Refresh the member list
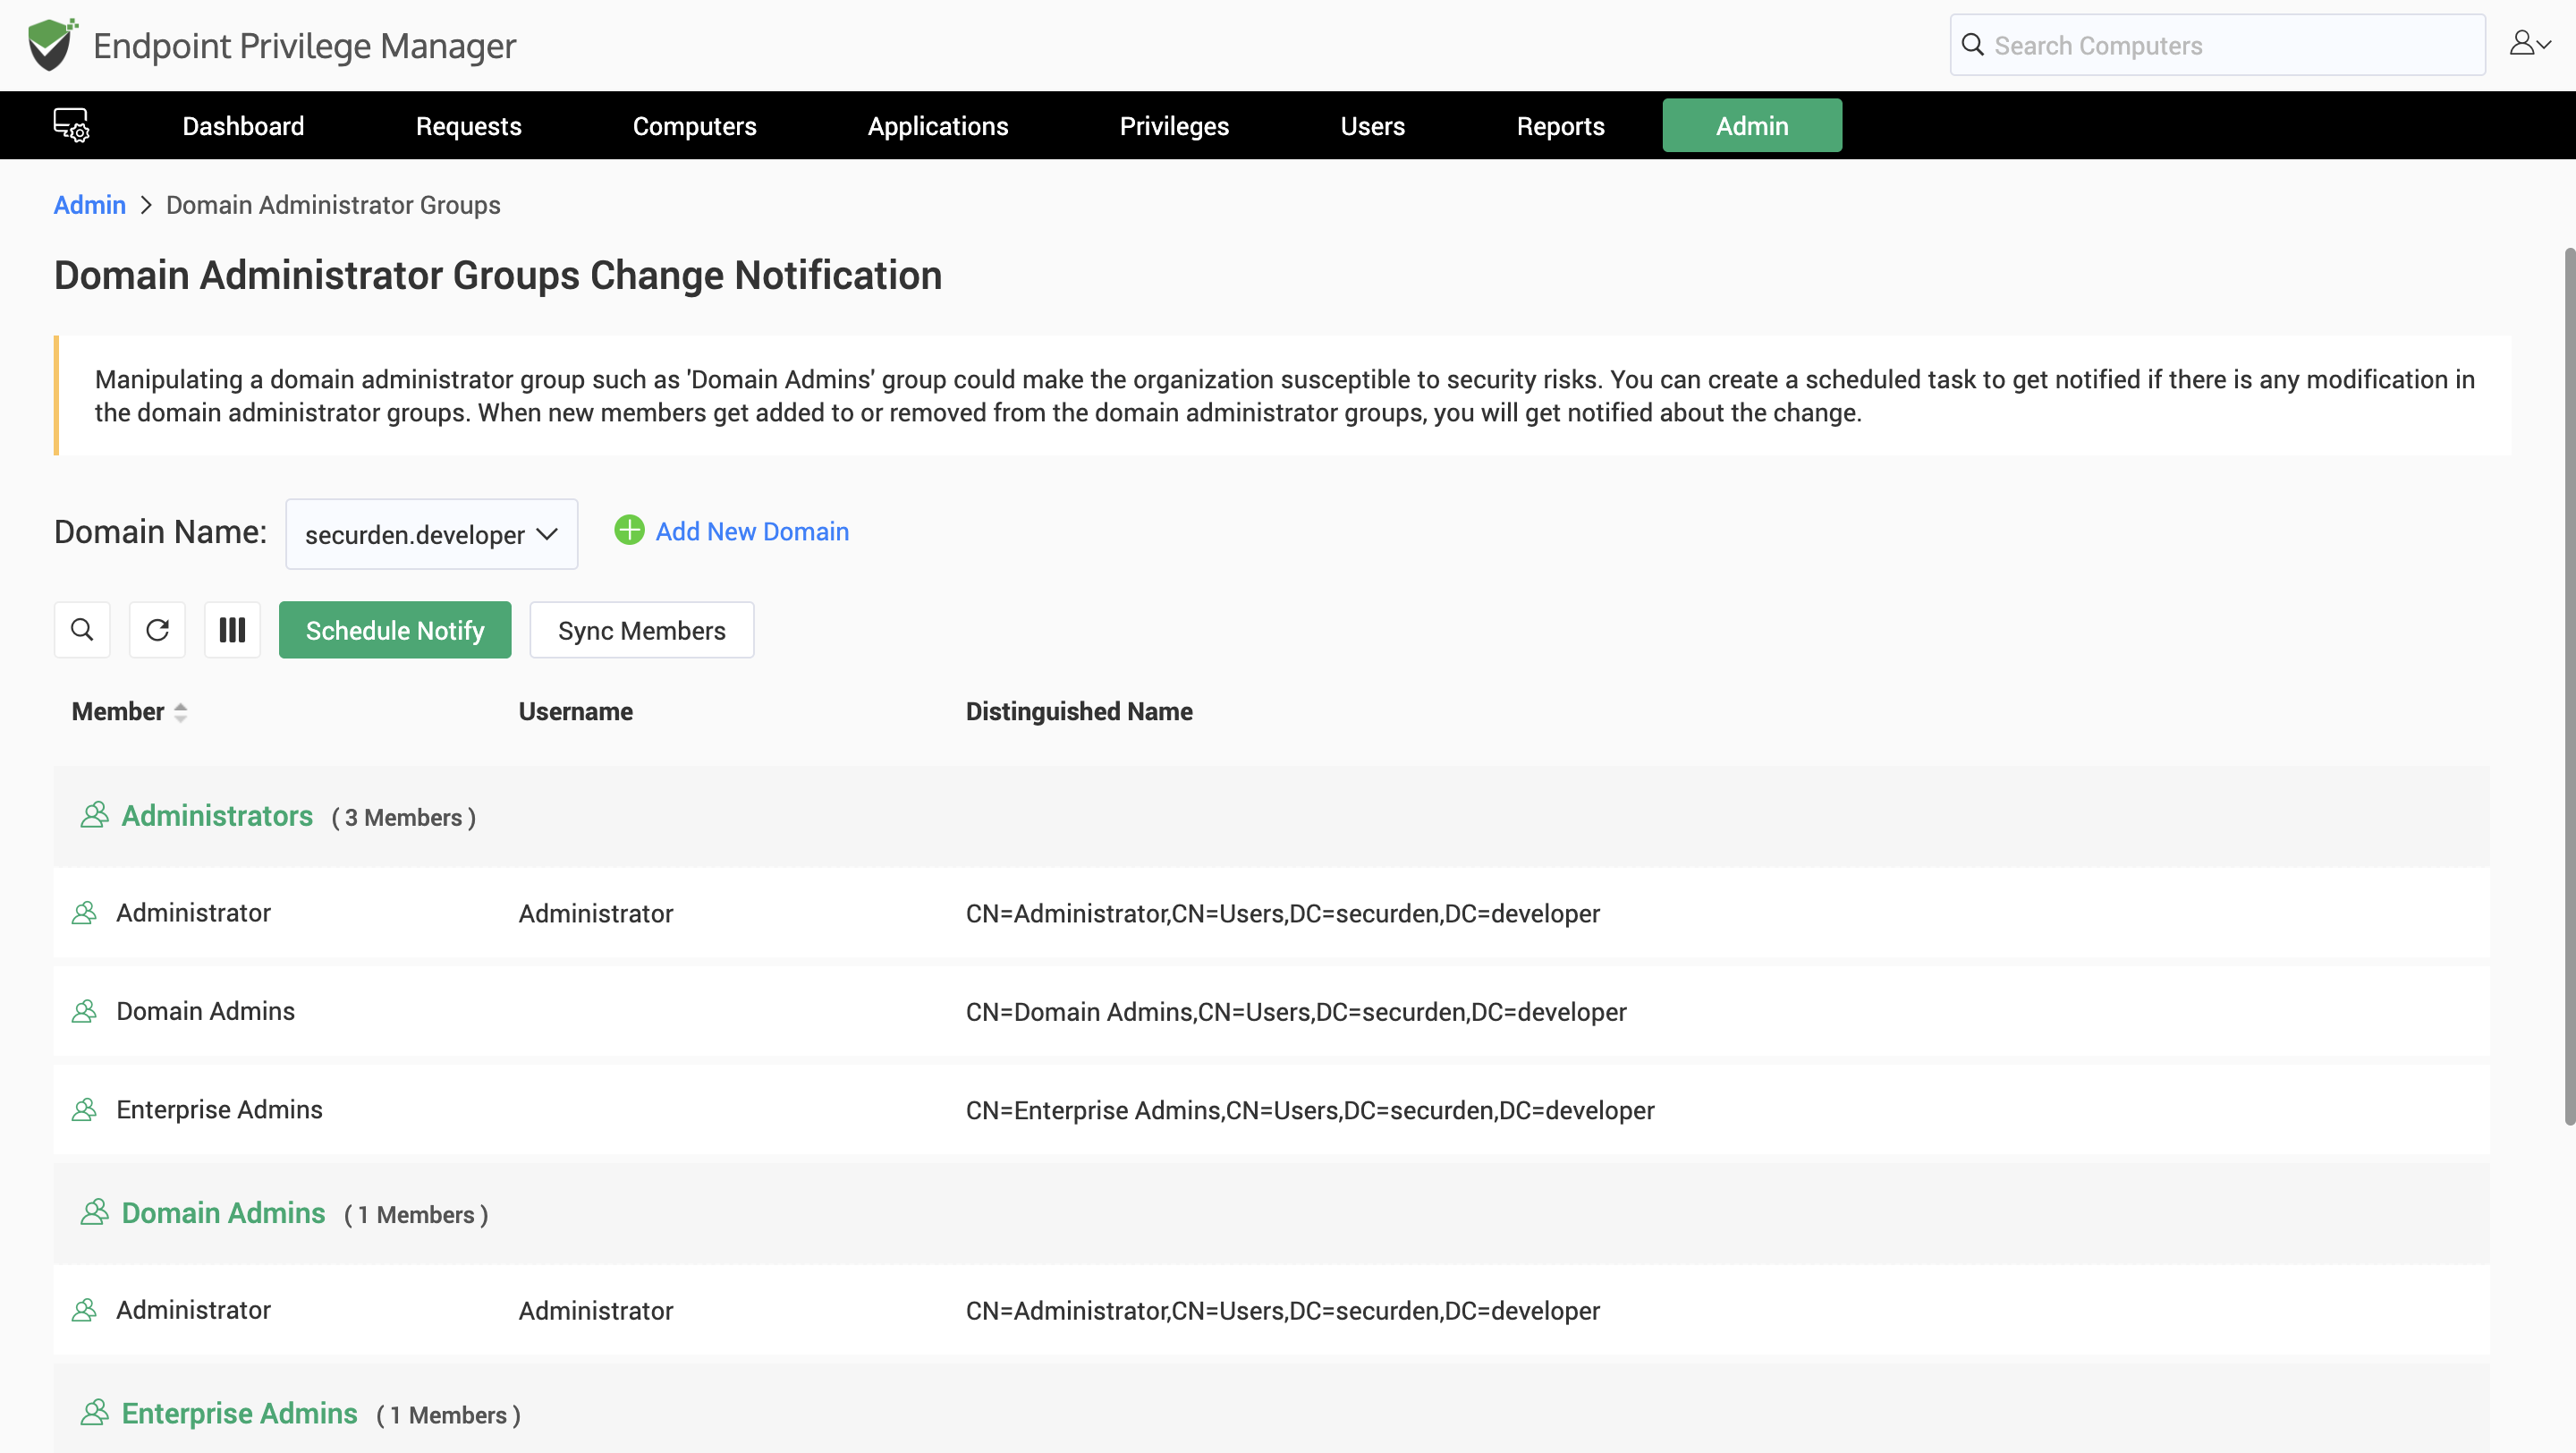 click(157, 630)
